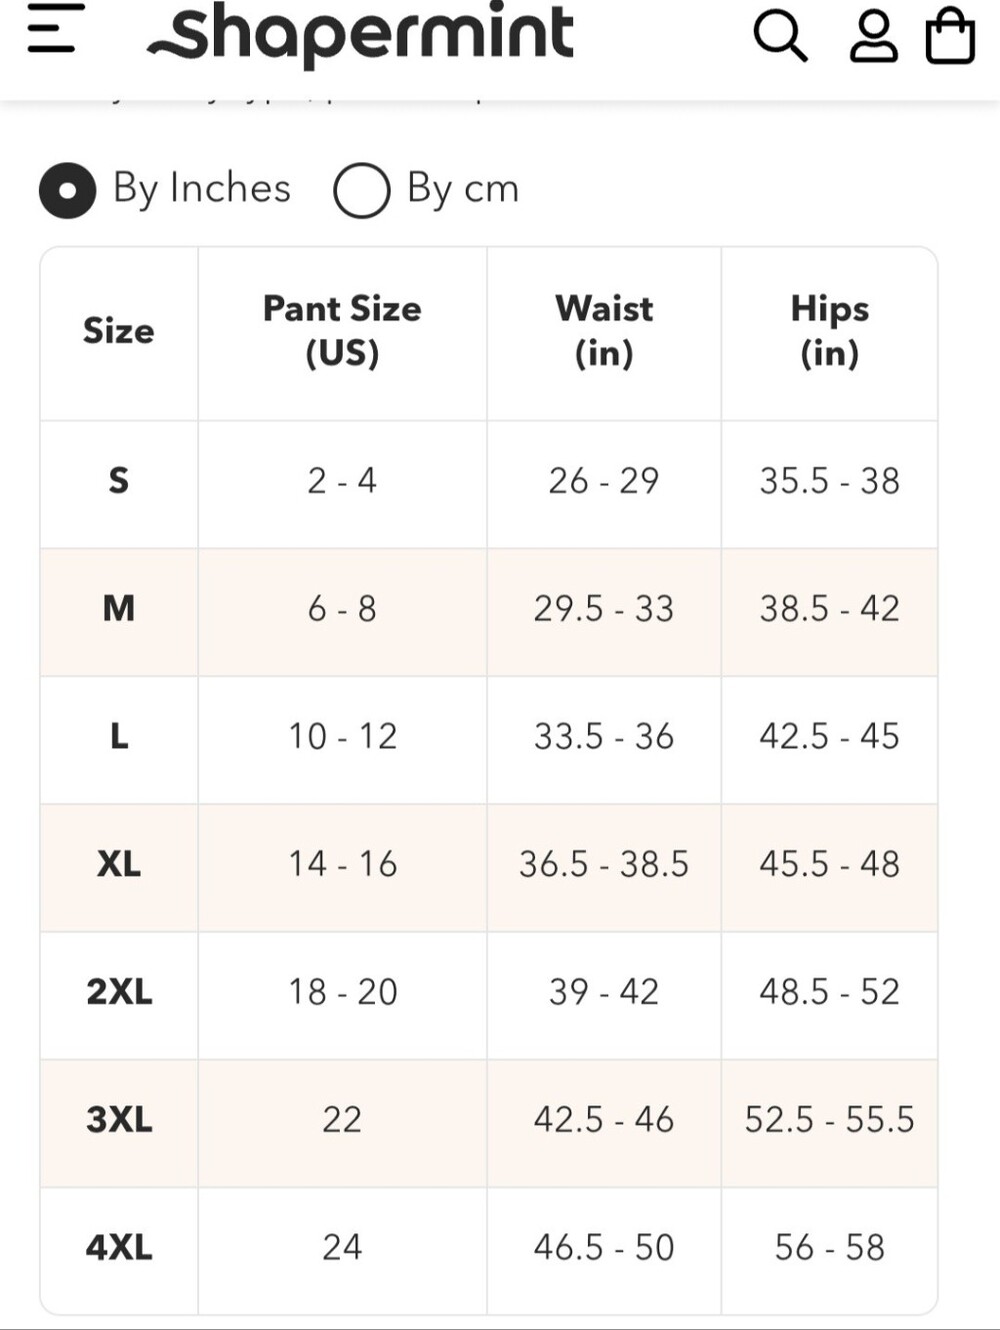Image resolution: width=1000 pixels, height=1330 pixels.
Task: Select the size S row label
Action: pos(119,481)
